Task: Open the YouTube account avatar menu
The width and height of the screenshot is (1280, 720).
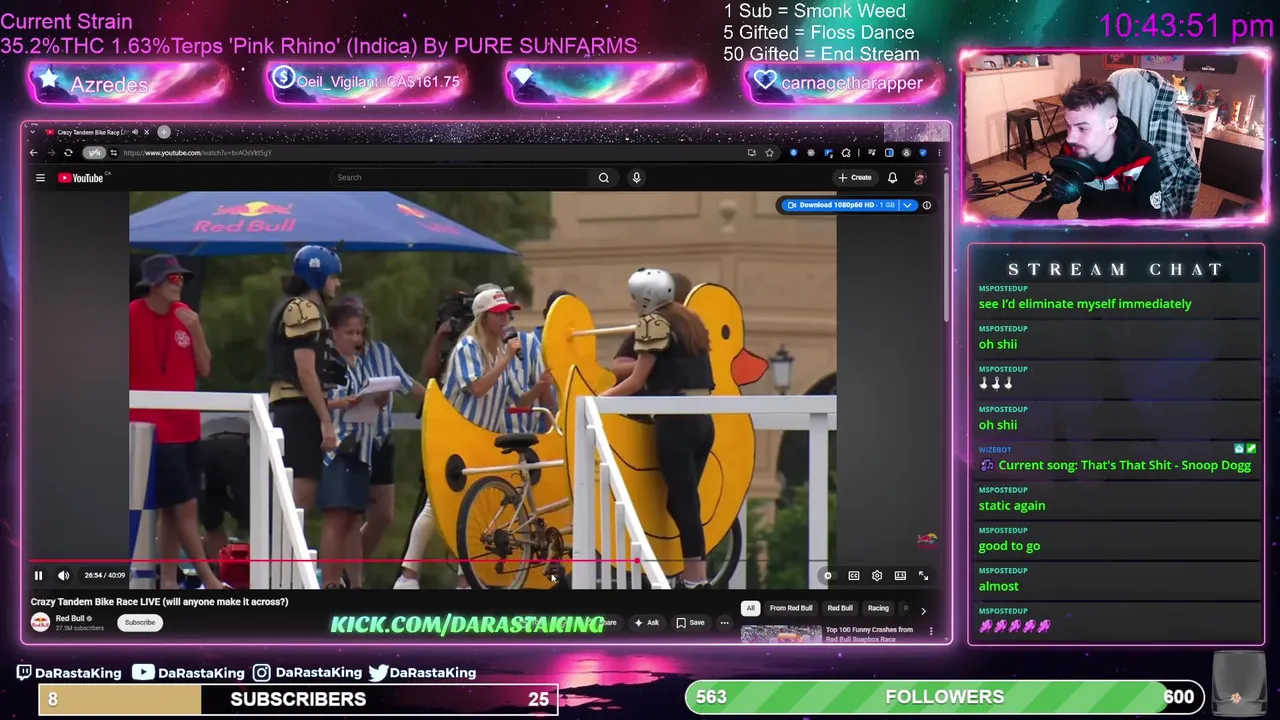Action: coord(920,177)
